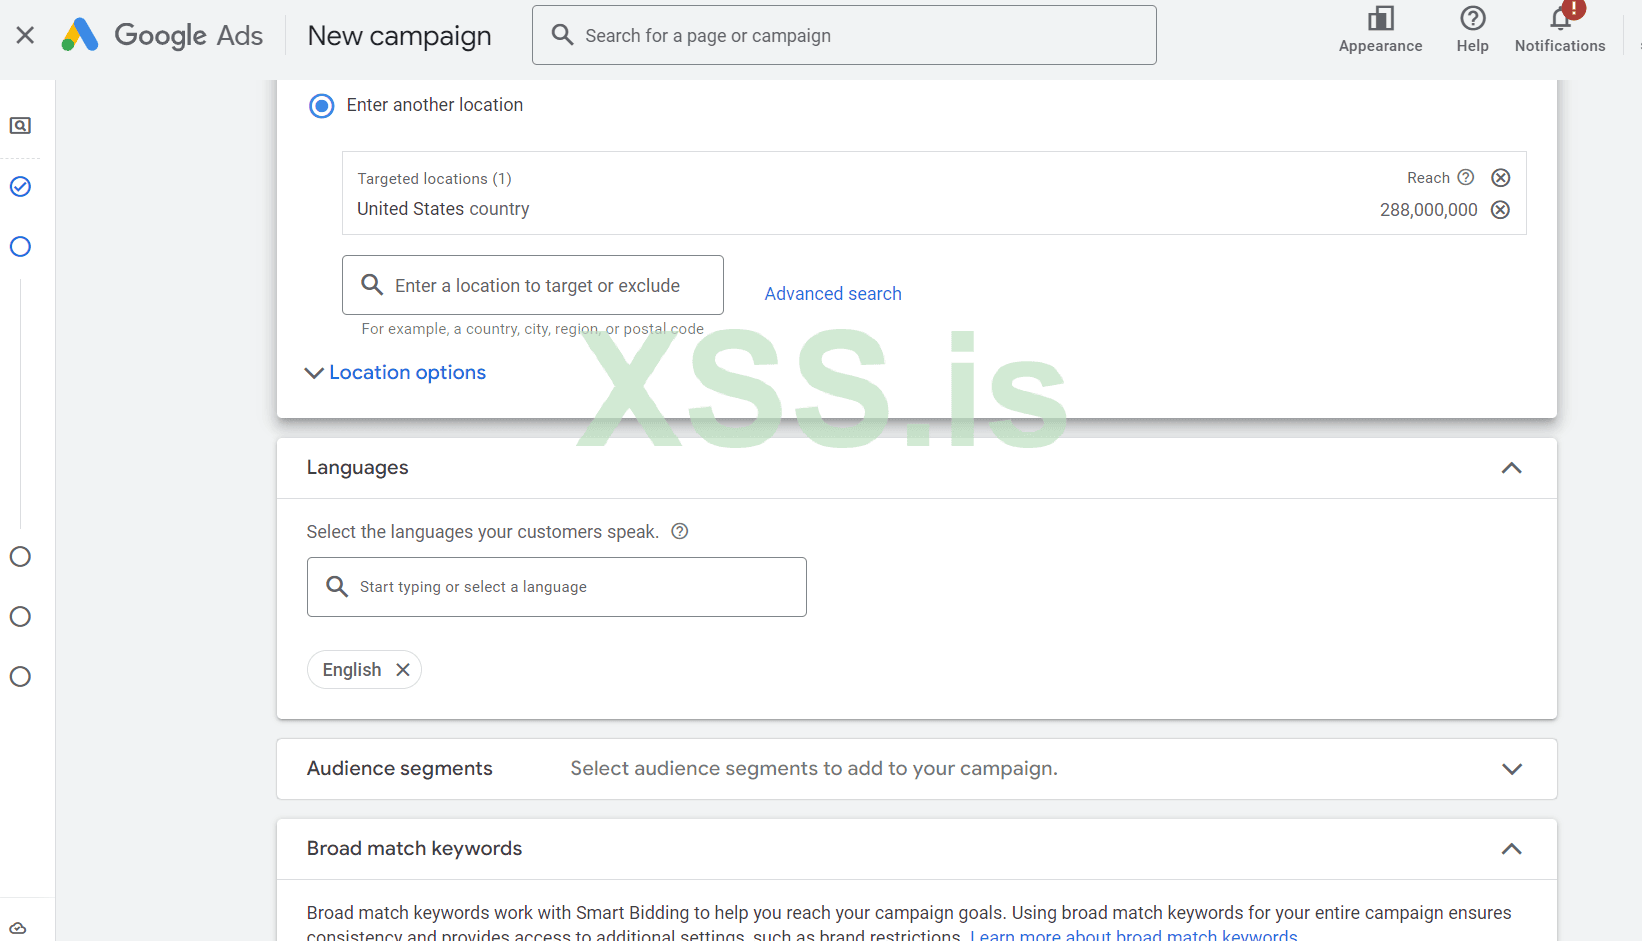The height and width of the screenshot is (941, 1642).
Task: Click the Appearance icon in header
Action: pyautogui.click(x=1380, y=19)
